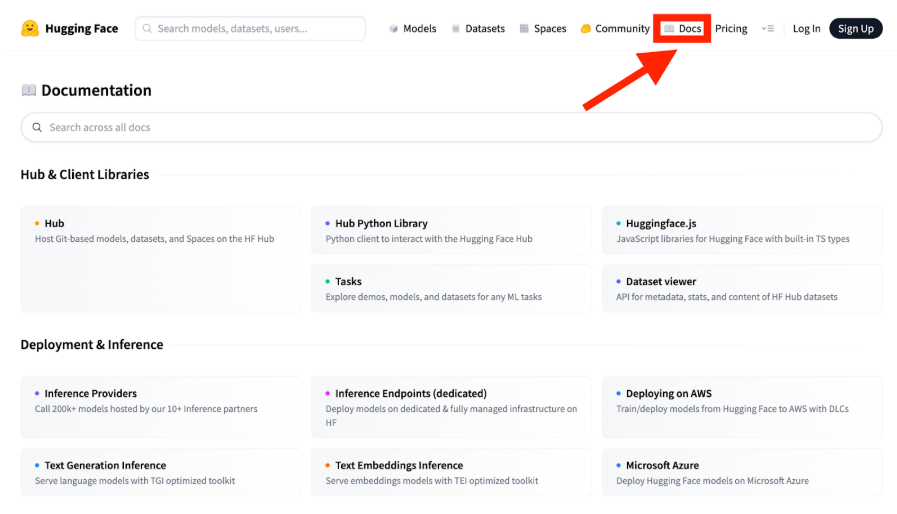
Task: Click the Docs book icon in navbar
Action: click(x=669, y=29)
